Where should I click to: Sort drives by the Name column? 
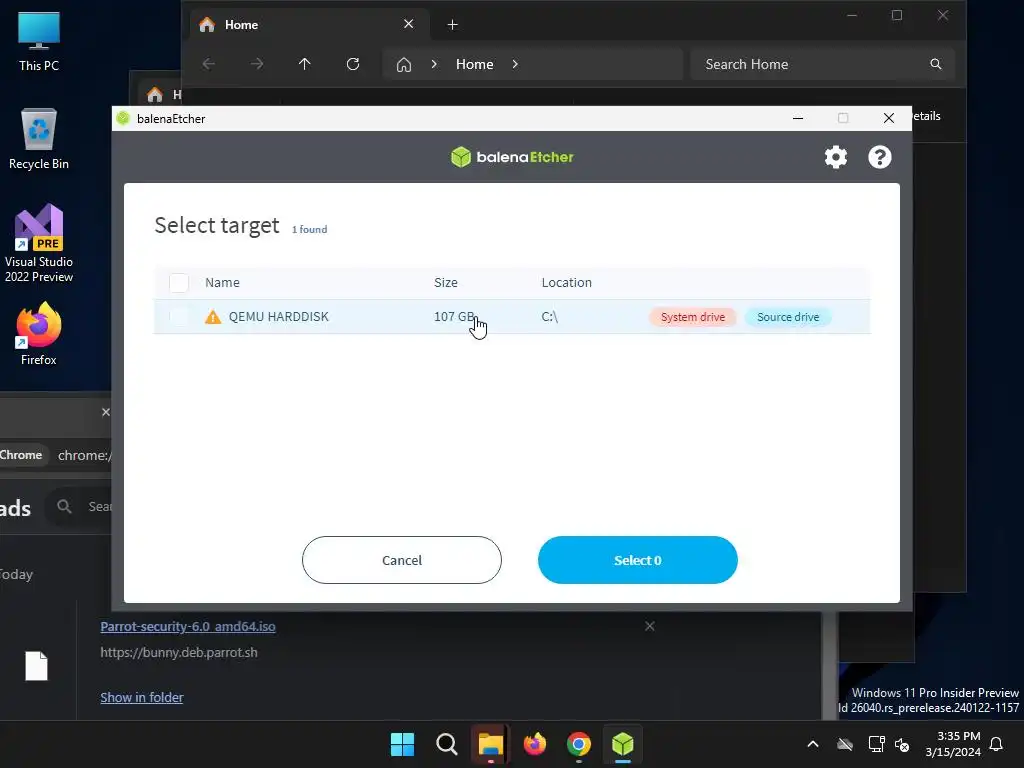(x=222, y=283)
